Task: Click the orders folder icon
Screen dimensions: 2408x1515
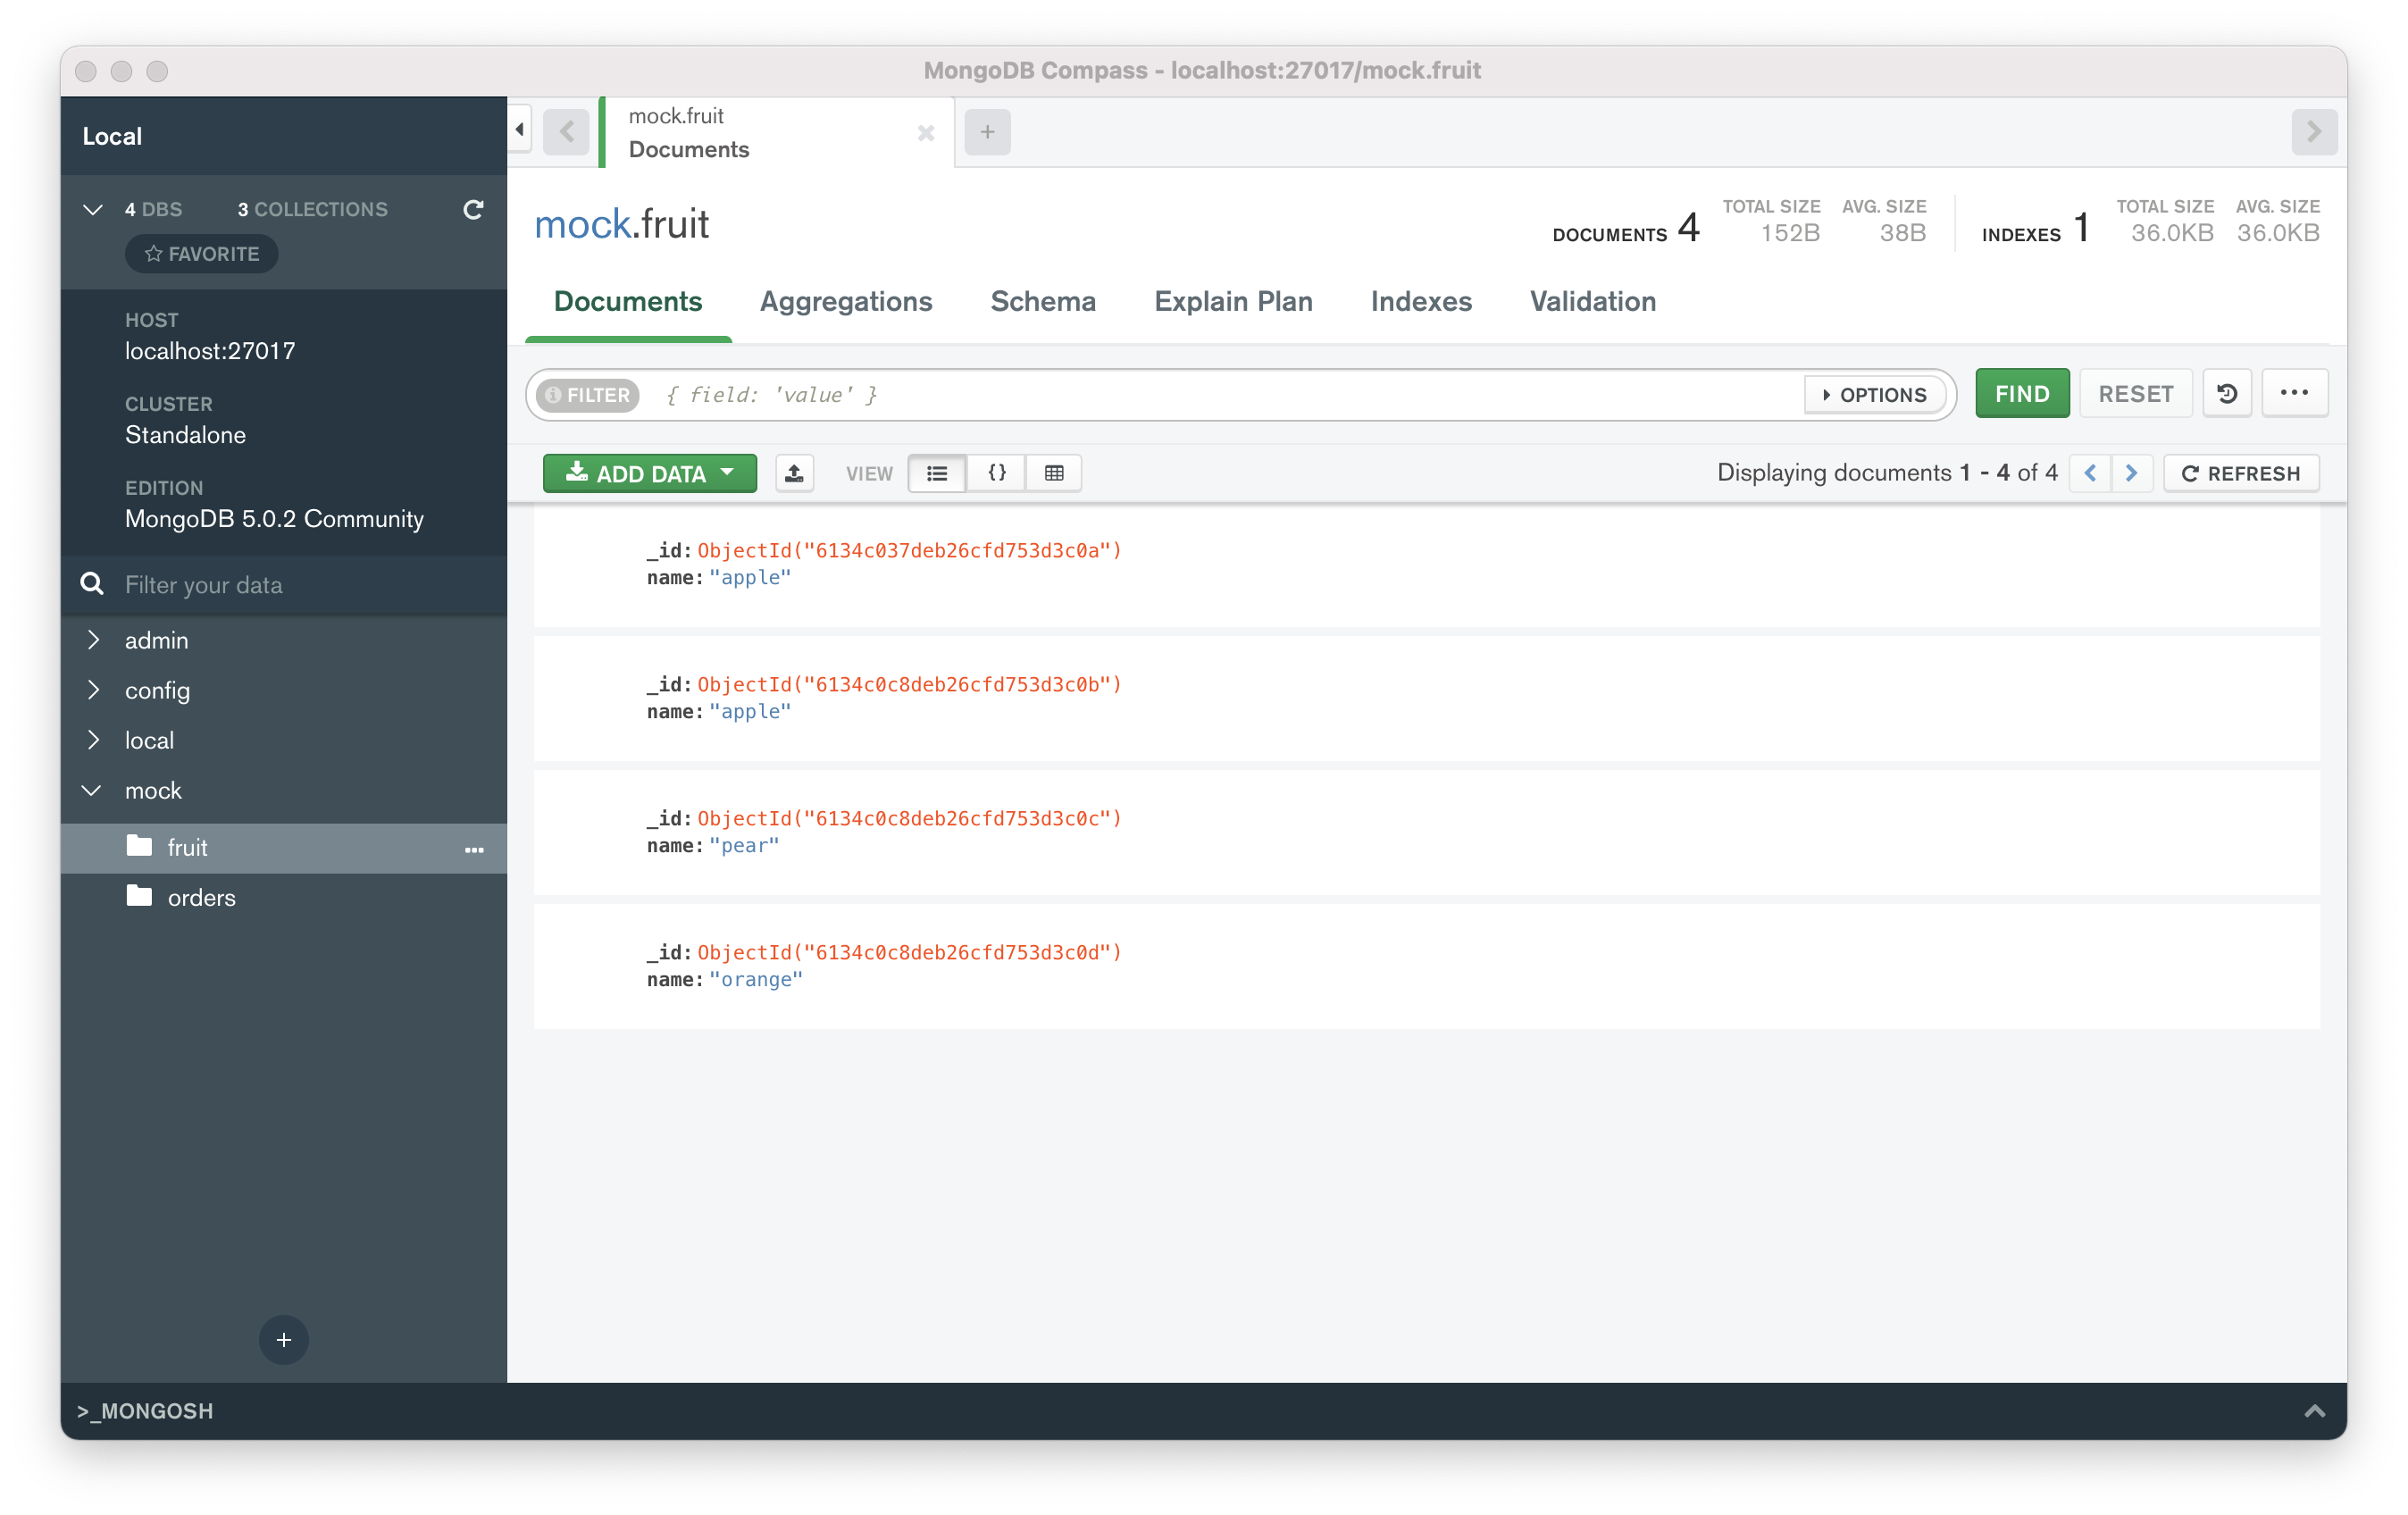Action: coord(139,896)
